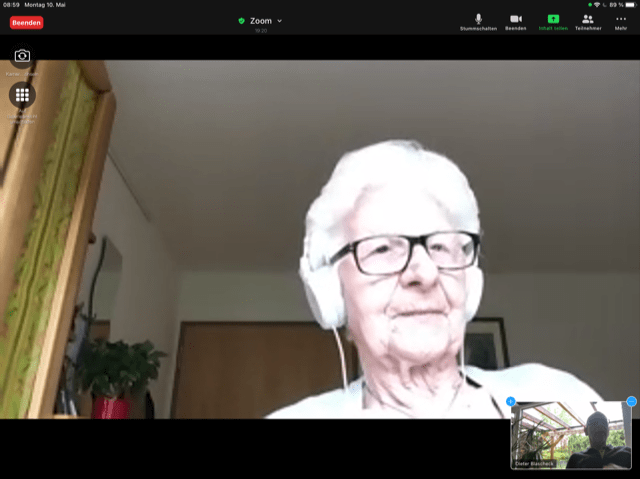Click the Wi-Fi status icon
This screenshot has width=640, height=479.
[597, 5]
